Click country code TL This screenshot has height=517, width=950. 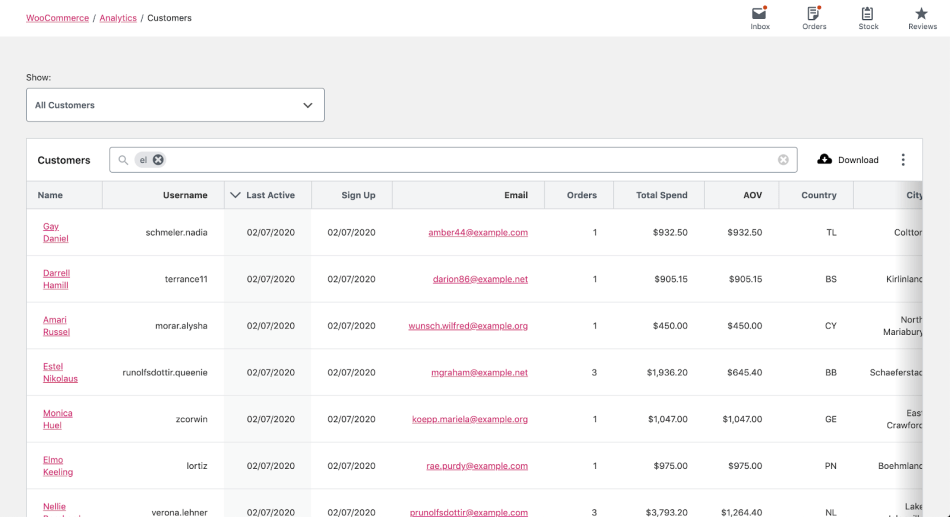click(x=831, y=232)
